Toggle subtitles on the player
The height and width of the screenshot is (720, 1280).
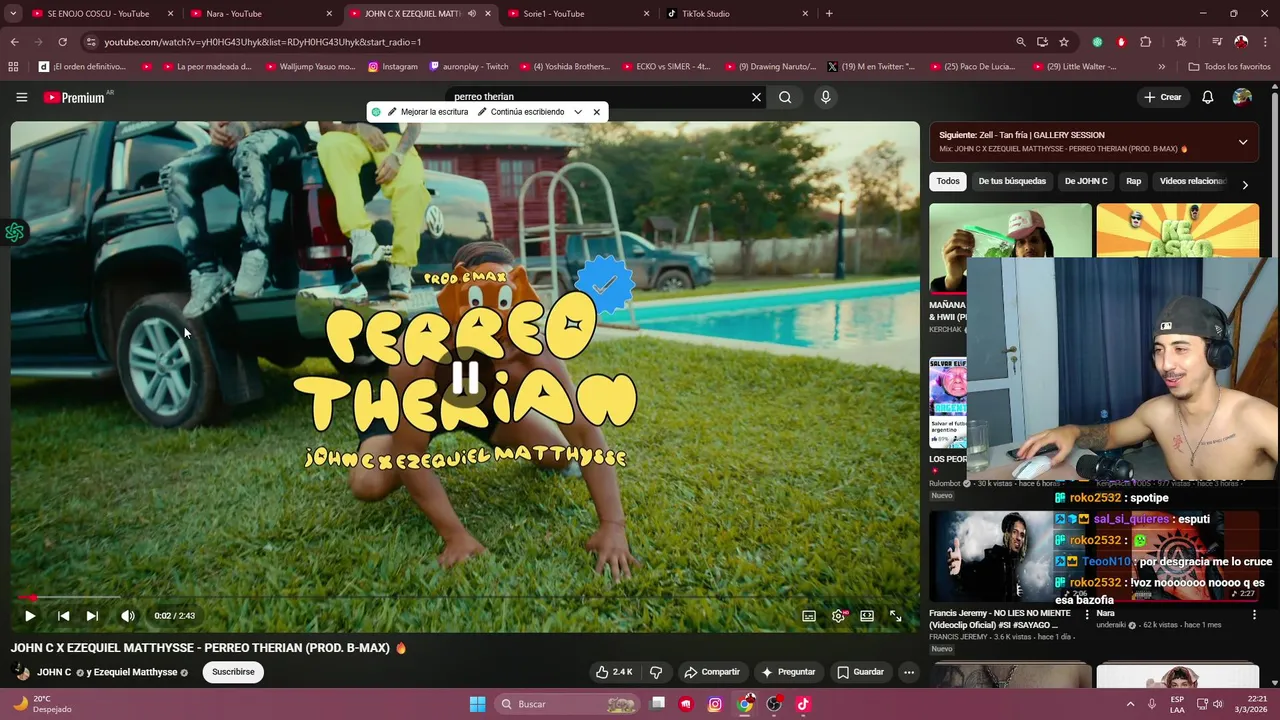click(809, 616)
